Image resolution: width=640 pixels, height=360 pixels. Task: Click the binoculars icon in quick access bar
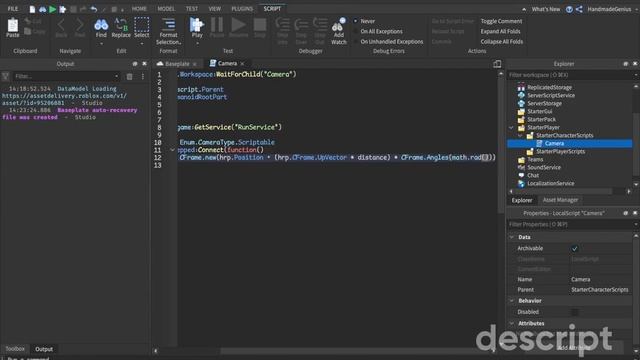coord(42,9)
